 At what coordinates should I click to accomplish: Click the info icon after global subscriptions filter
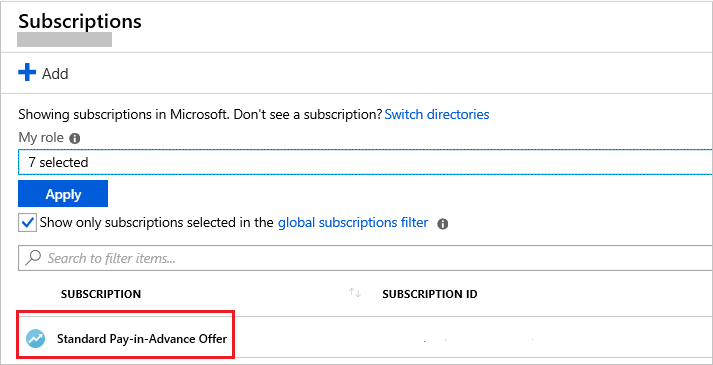click(x=442, y=224)
